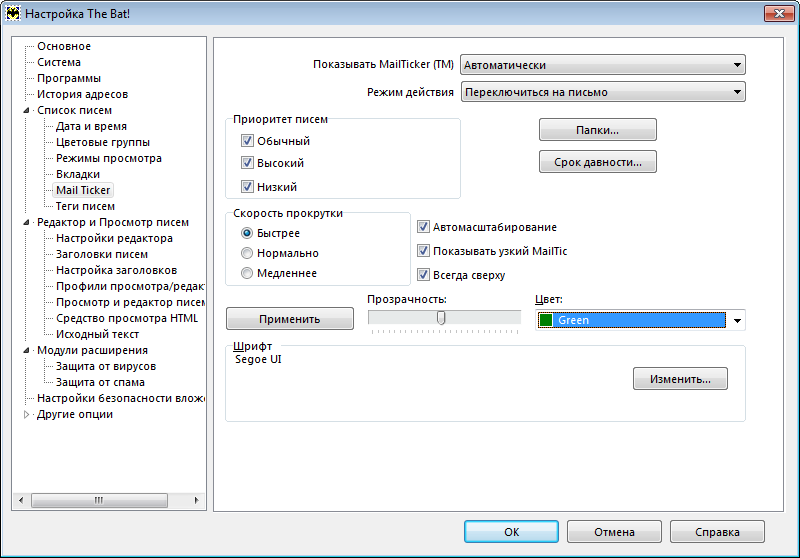The image size is (800, 558).
Task: Click tree scrollbar left arrow
Action: (21, 500)
